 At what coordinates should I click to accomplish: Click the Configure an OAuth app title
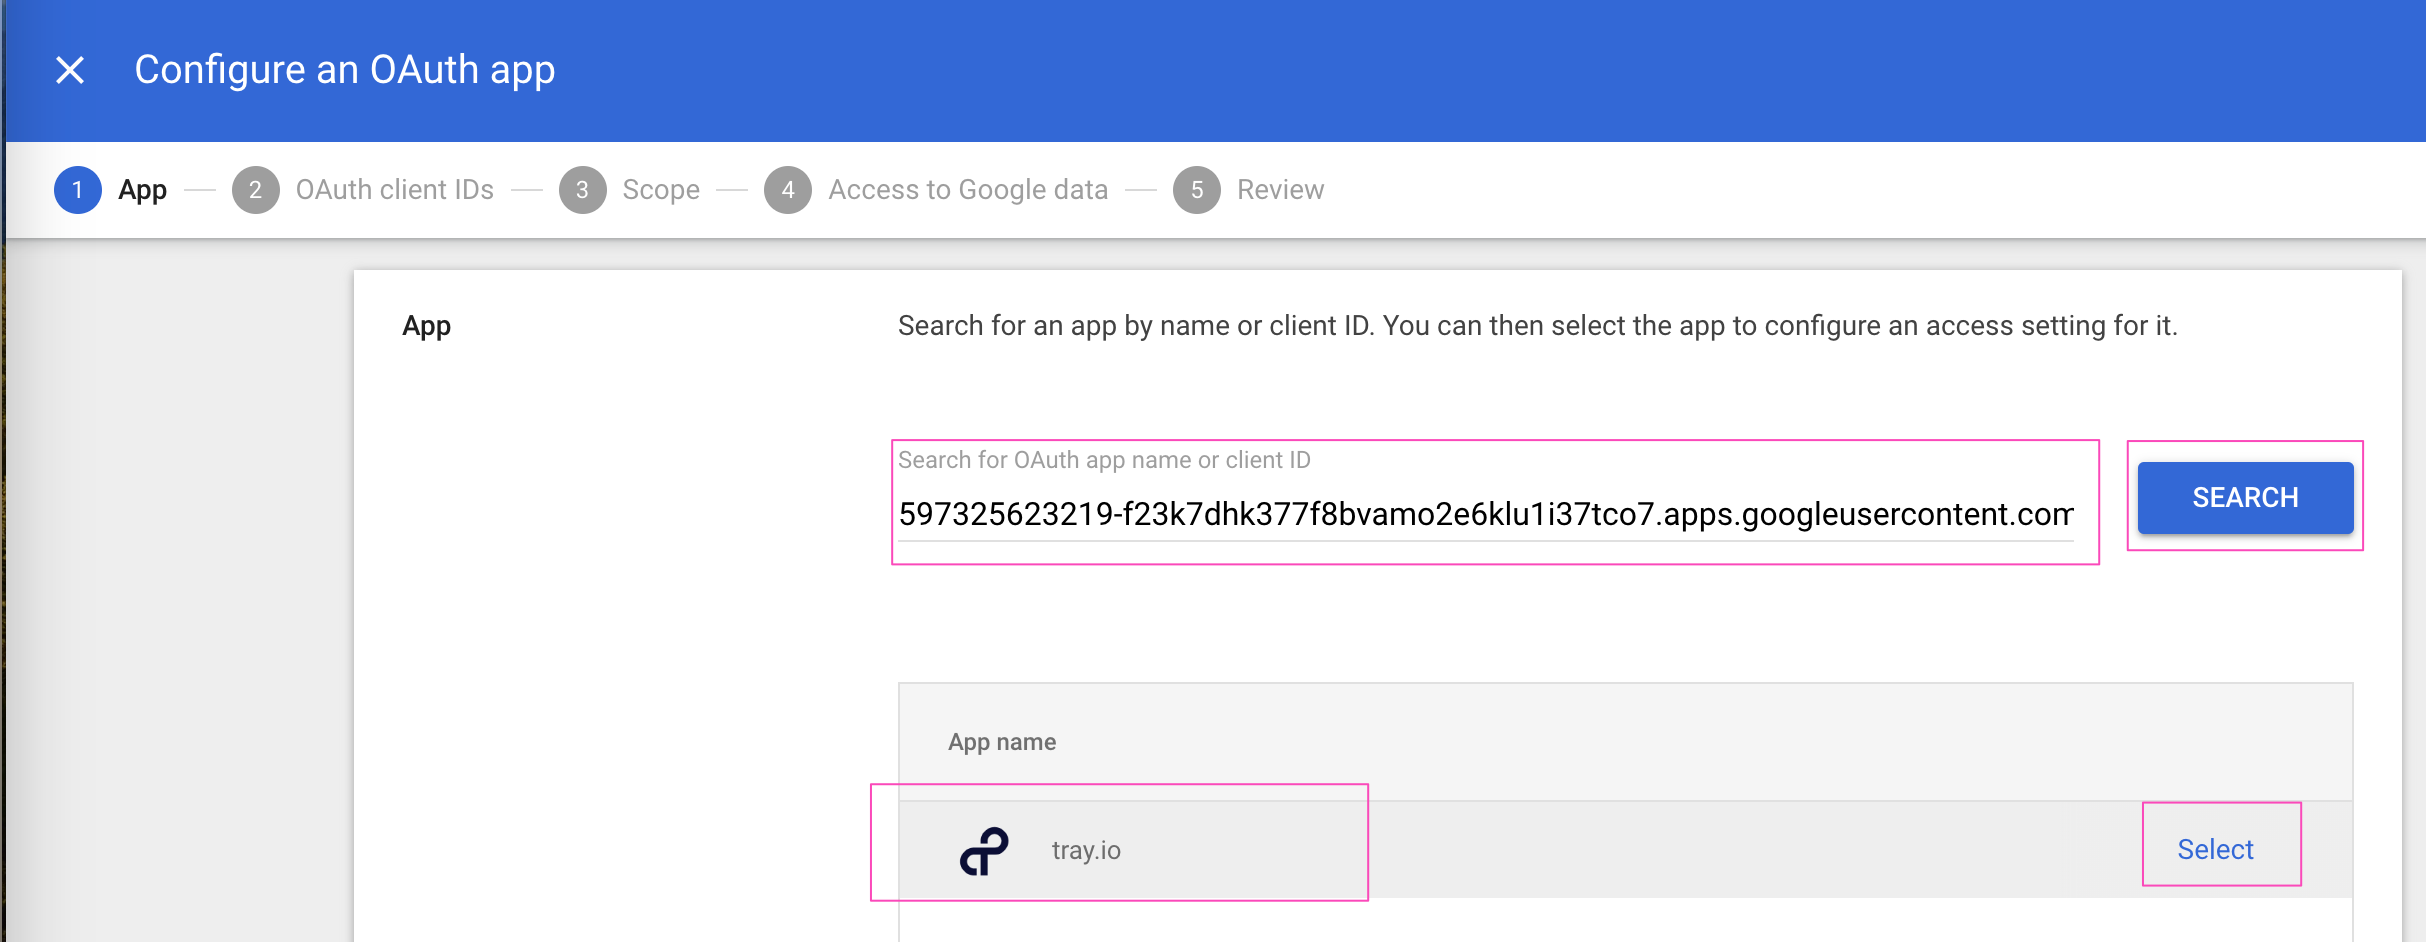point(345,70)
